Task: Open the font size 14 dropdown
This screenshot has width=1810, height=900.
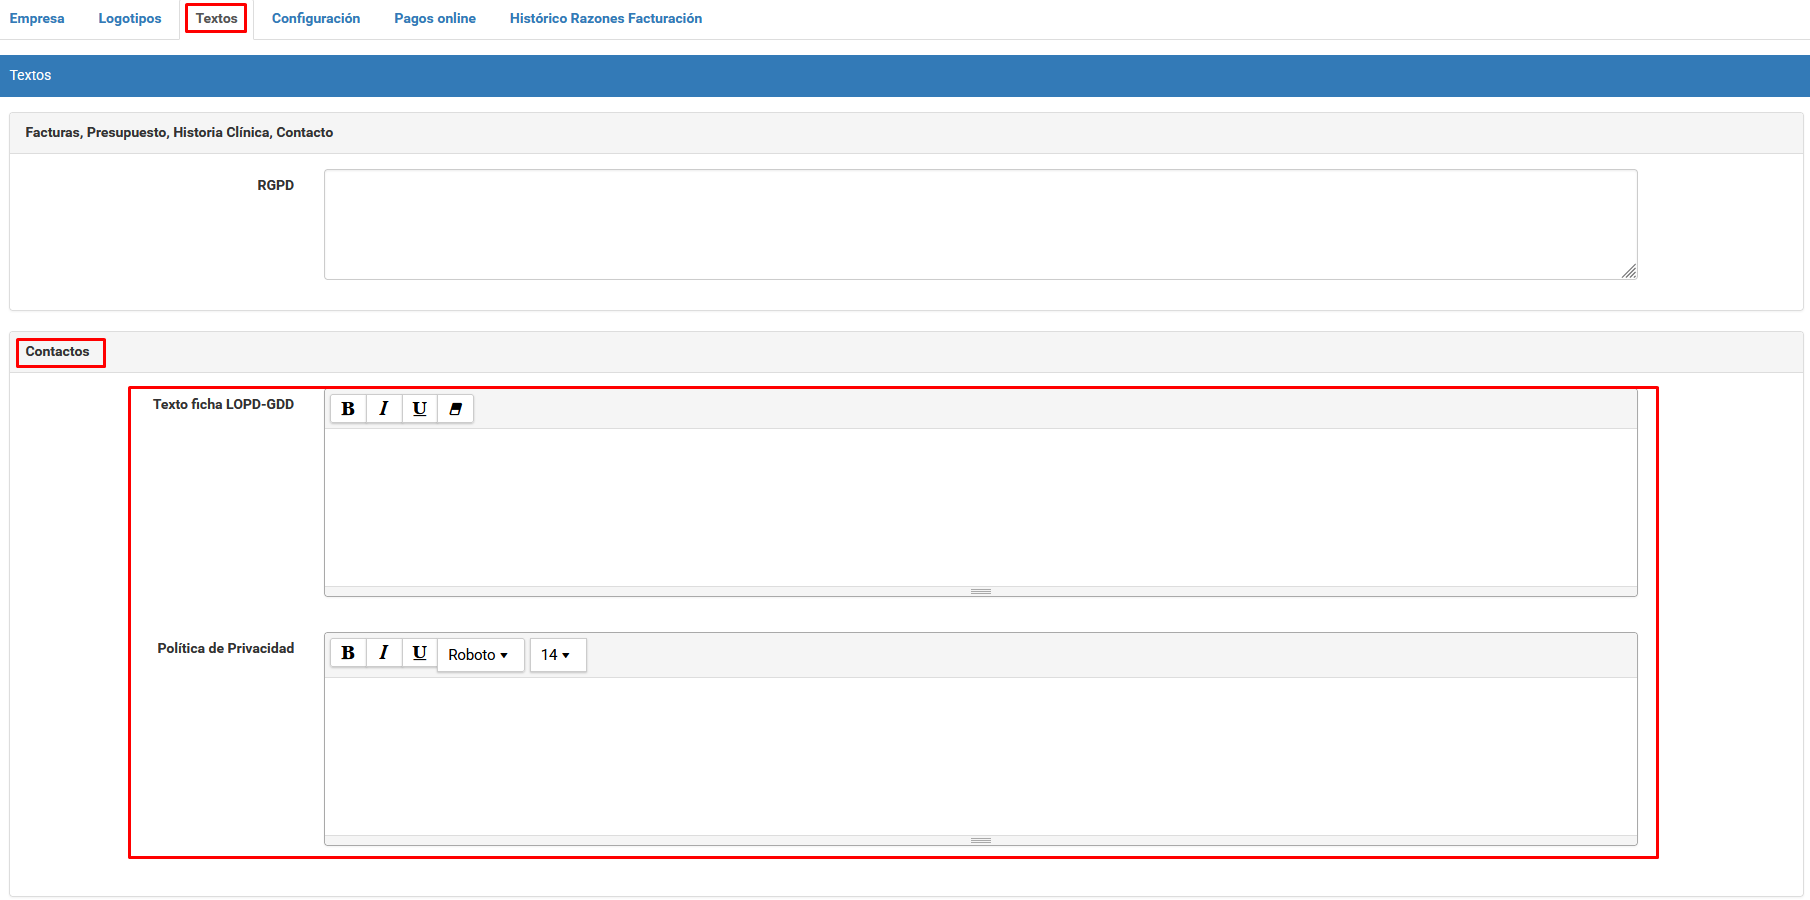Action: click(558, 655)
